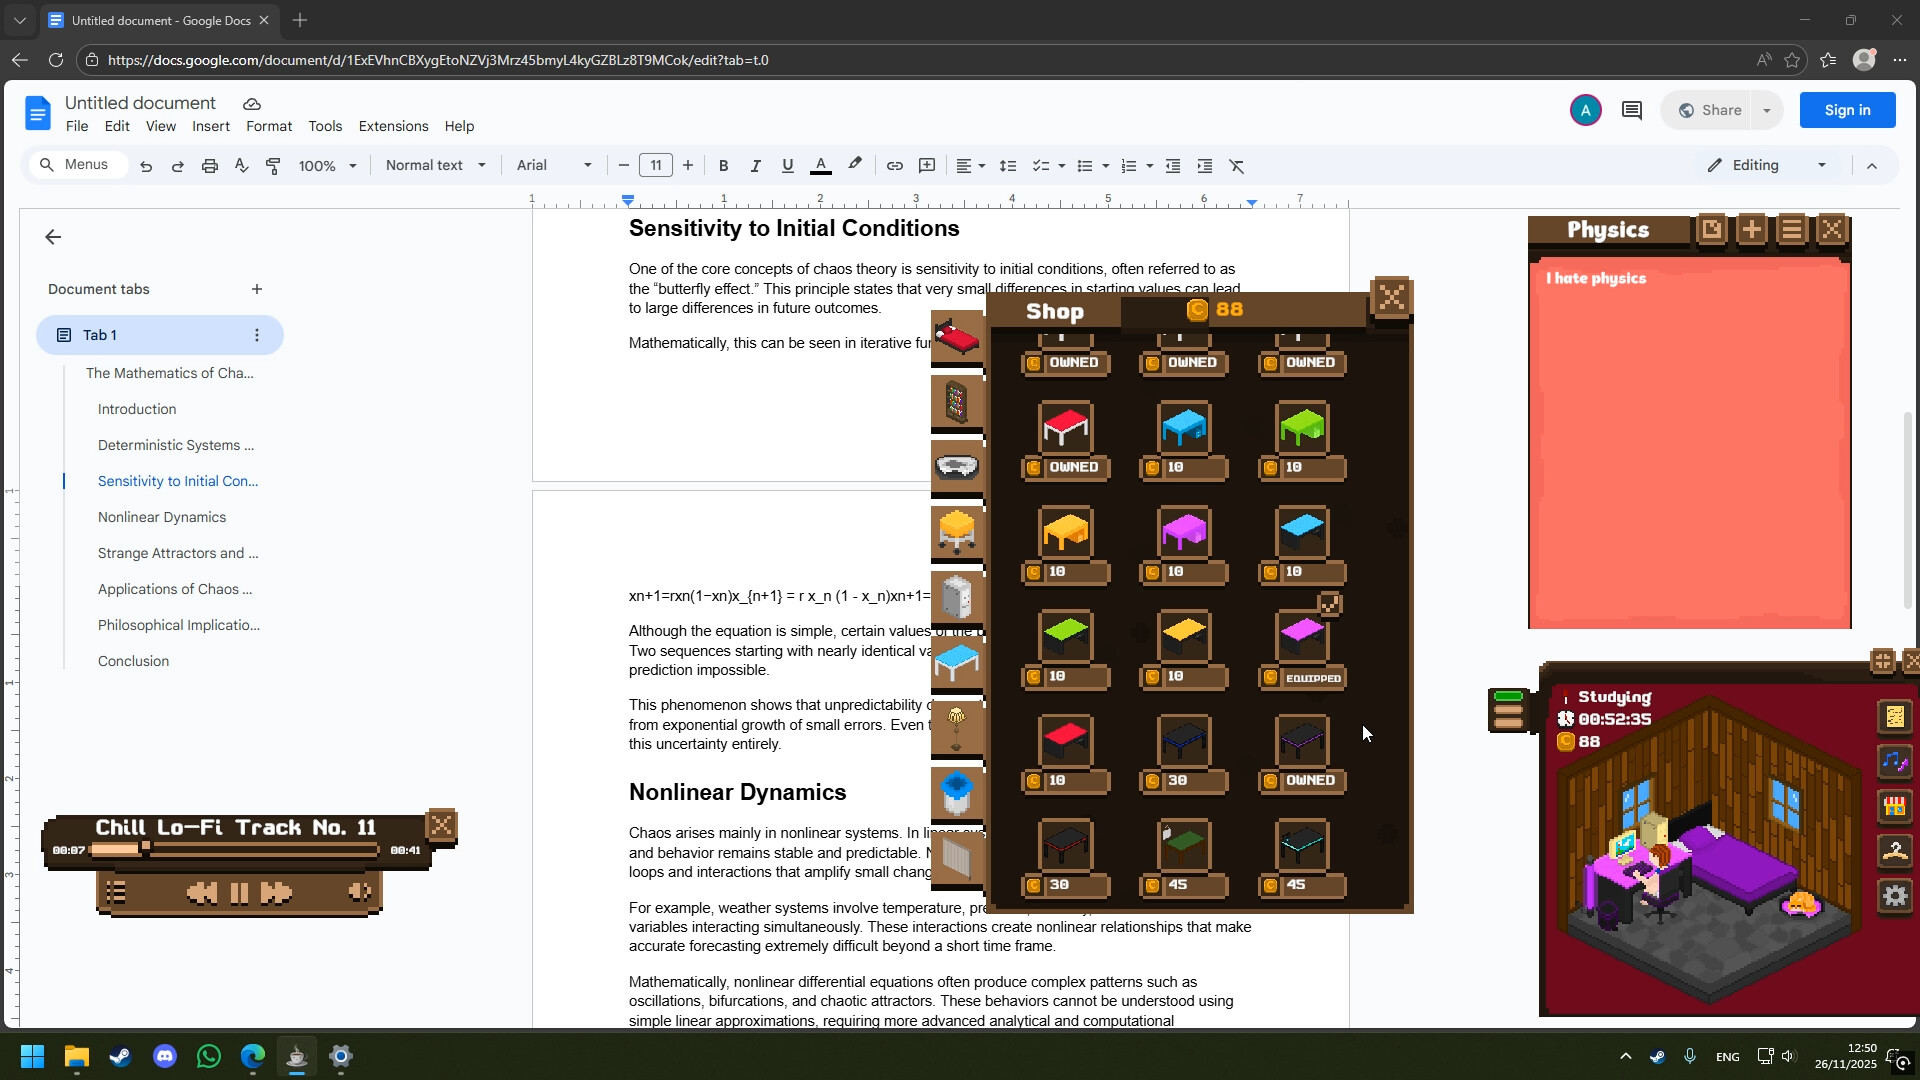This screenshot has width=1920, height=1080.
Task: Toggle bold formatting in the toolbar
Action: (723, 165)
